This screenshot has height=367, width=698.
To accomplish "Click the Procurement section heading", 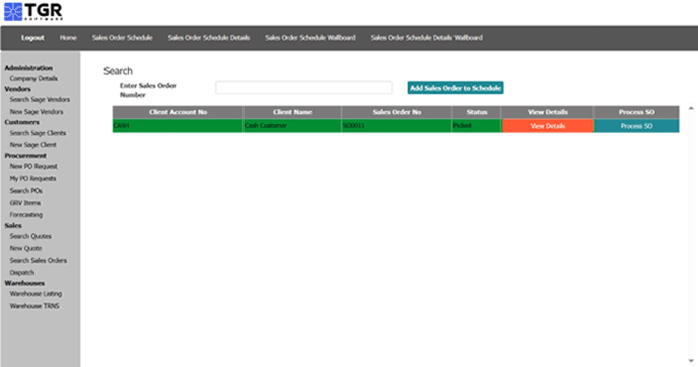I will (x=25, y=155).
